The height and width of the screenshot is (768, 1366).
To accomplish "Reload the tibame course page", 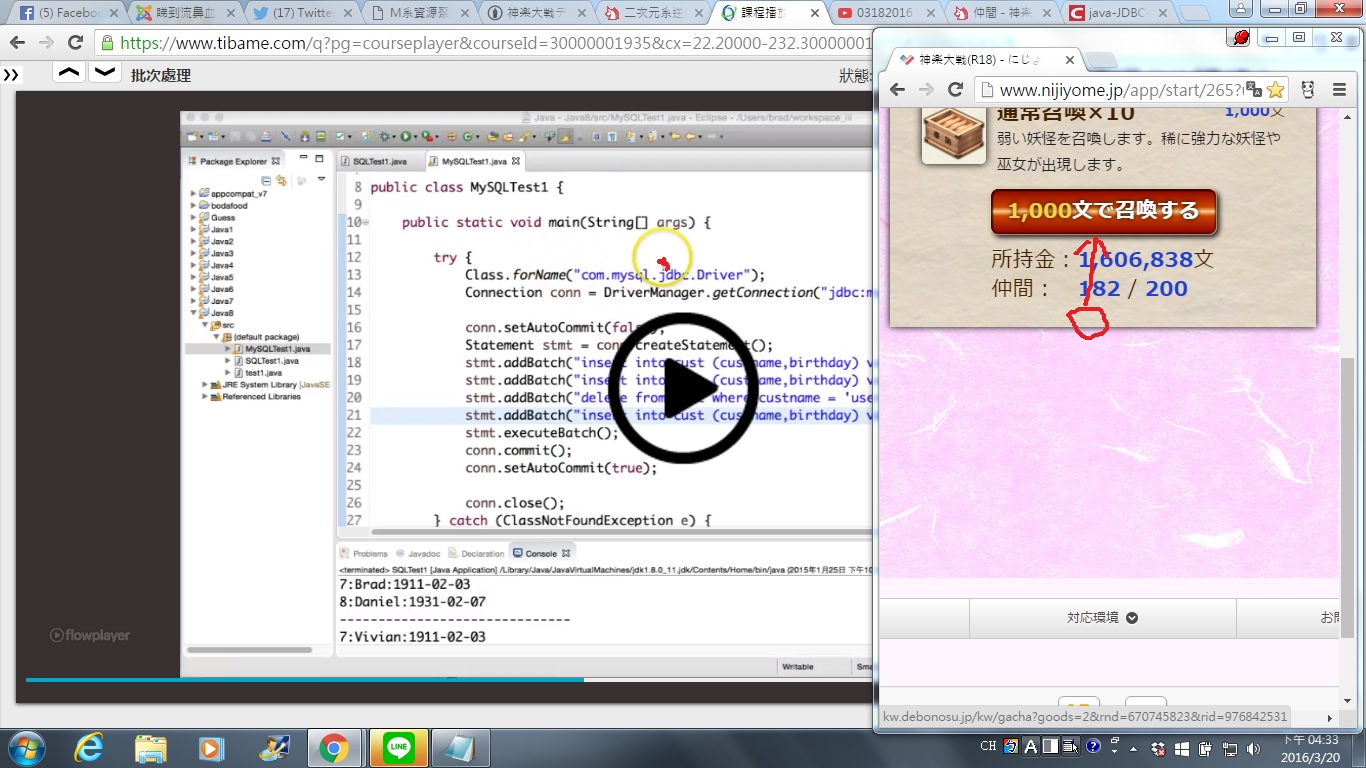I will point(75,43).
